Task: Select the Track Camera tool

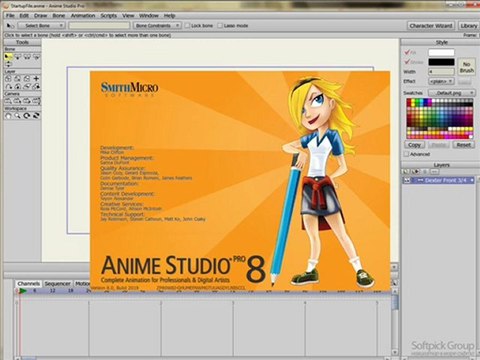Action: (8, 101)
